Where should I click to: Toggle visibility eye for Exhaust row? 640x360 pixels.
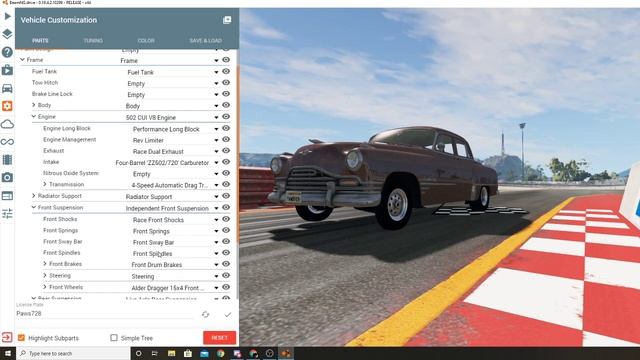click(x=226, y=151)
